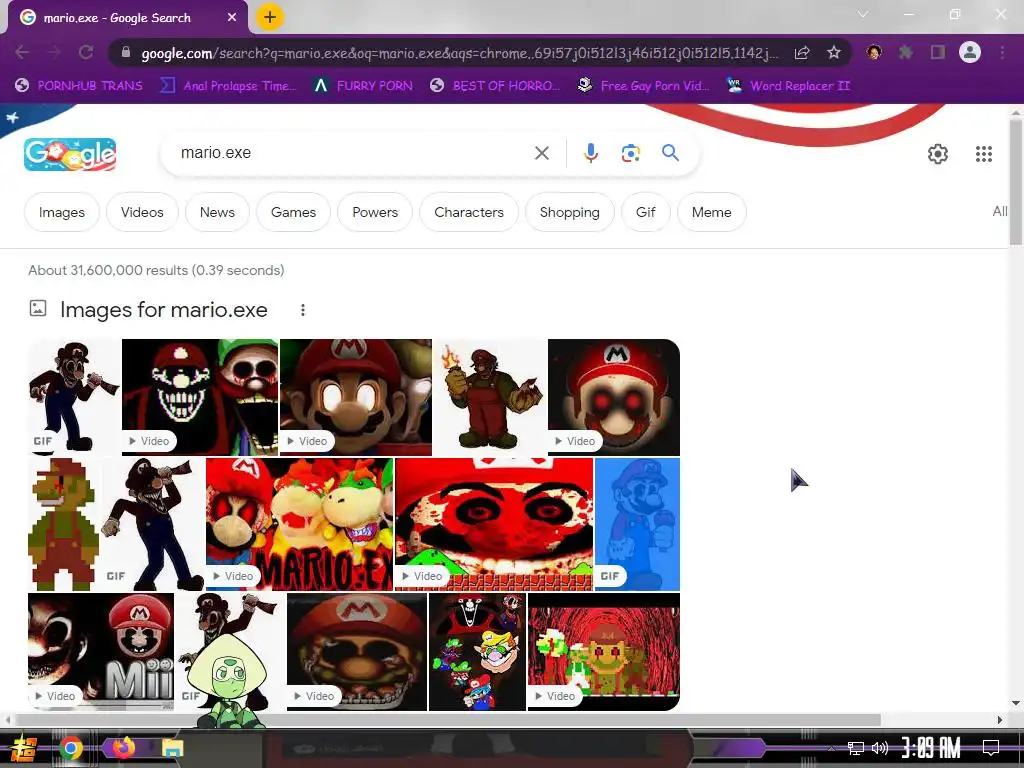Image resolution: width=1024 pixels, height=768 pixels.
Task: Click the address bar URL
Action: pos(459,53)
